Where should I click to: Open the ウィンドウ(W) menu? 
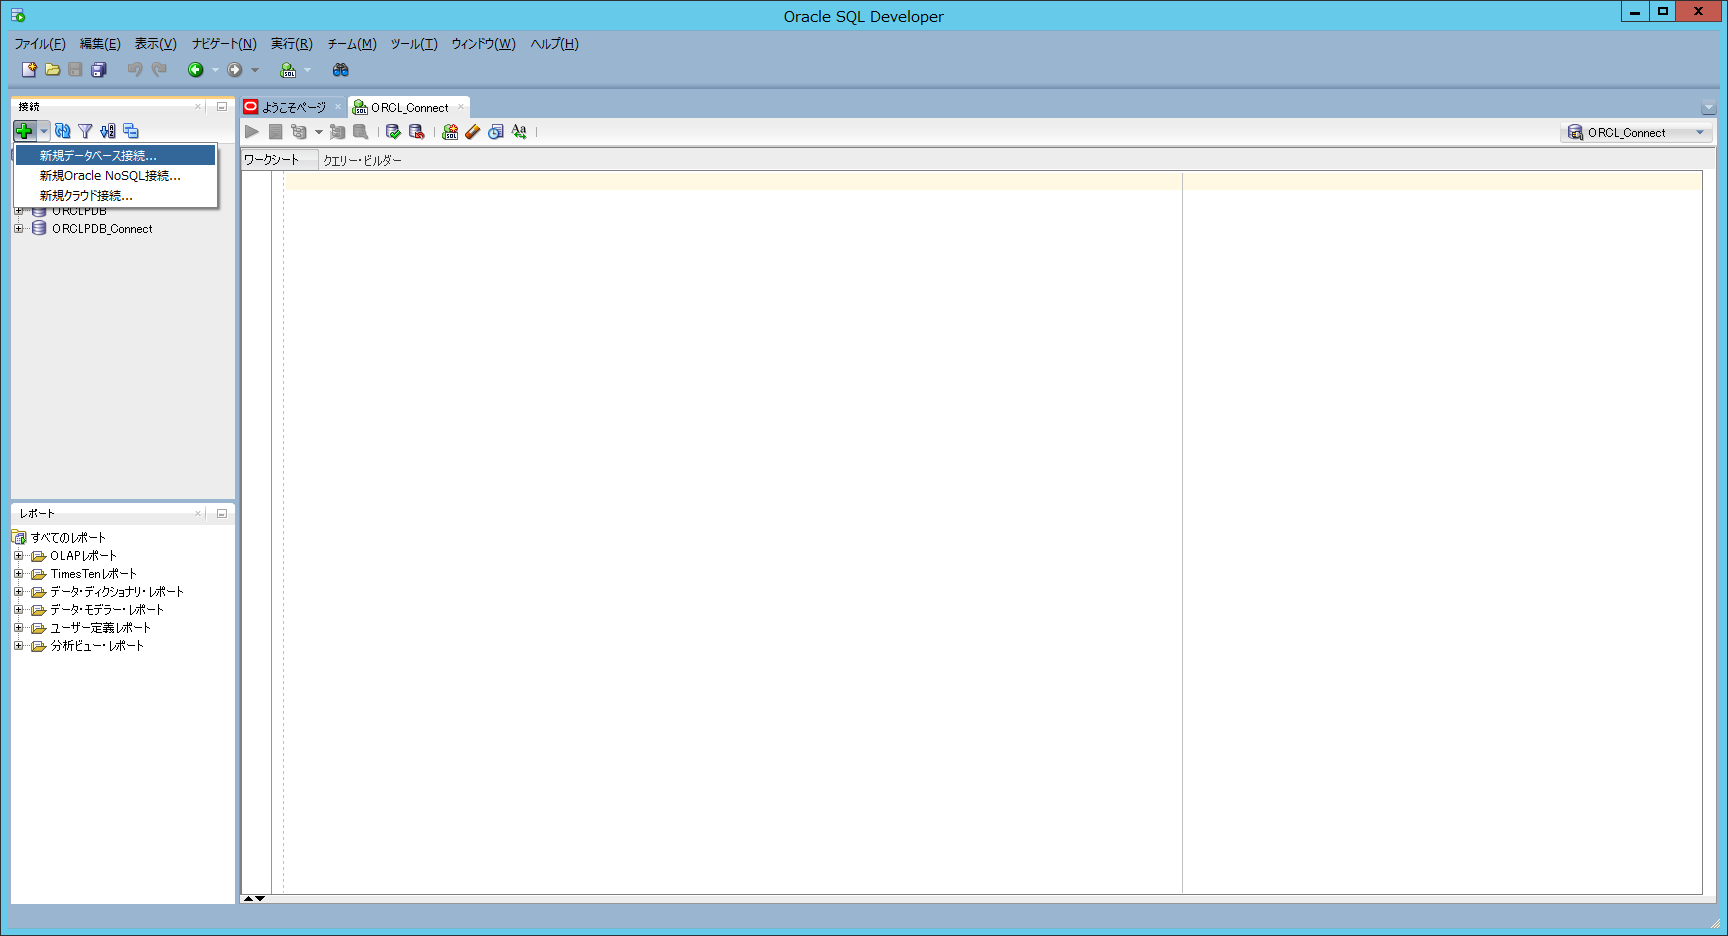tap(483, 44)
